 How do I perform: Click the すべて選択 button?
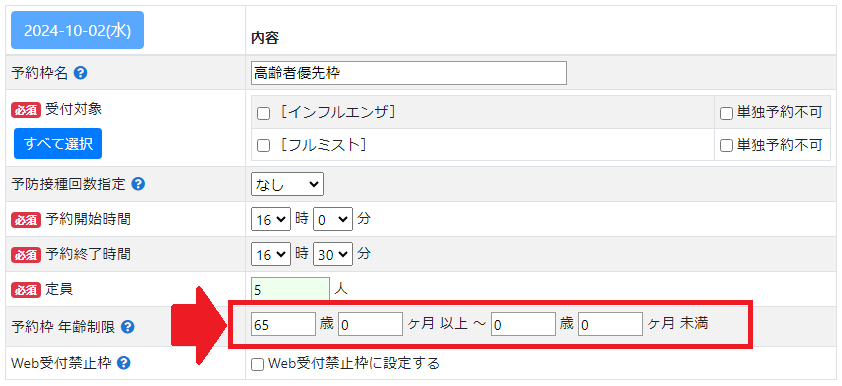(x=58, y=144)
